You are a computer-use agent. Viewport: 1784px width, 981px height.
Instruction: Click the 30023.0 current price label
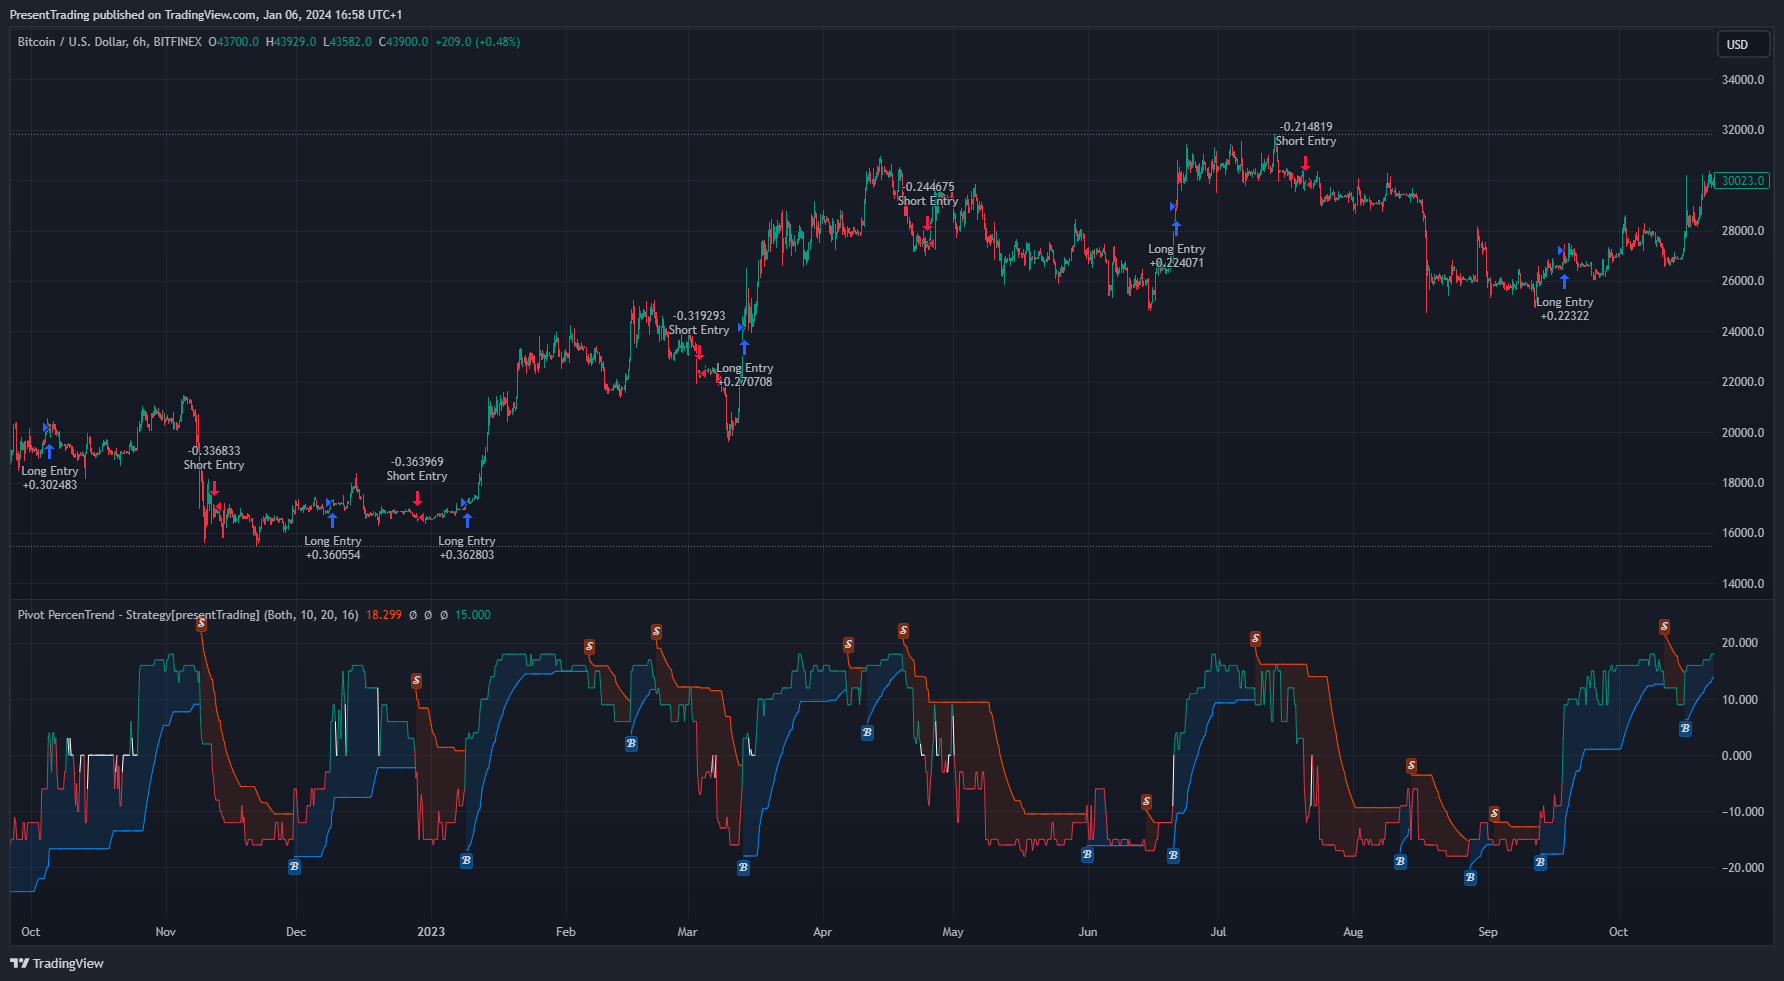(x=1742, y=181)
